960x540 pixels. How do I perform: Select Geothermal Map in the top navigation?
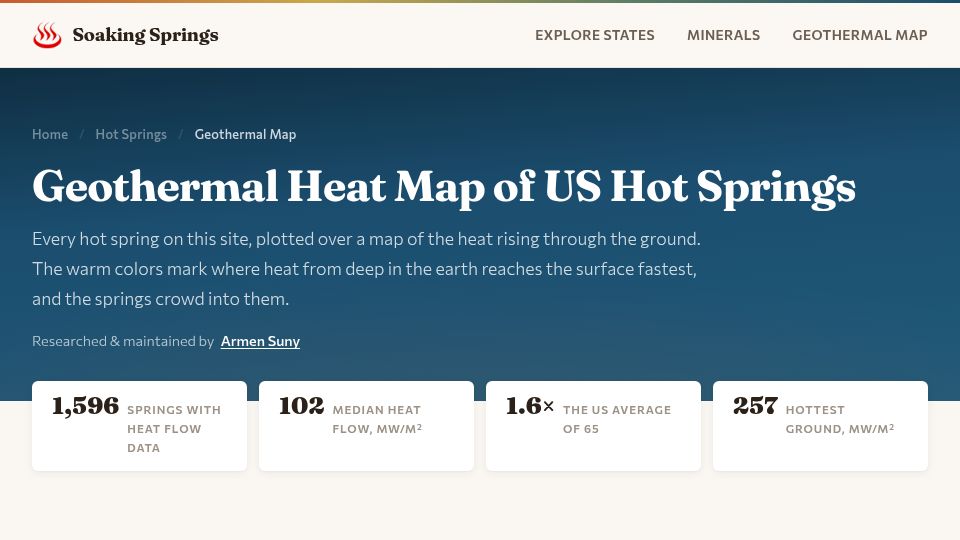point(860,36)
